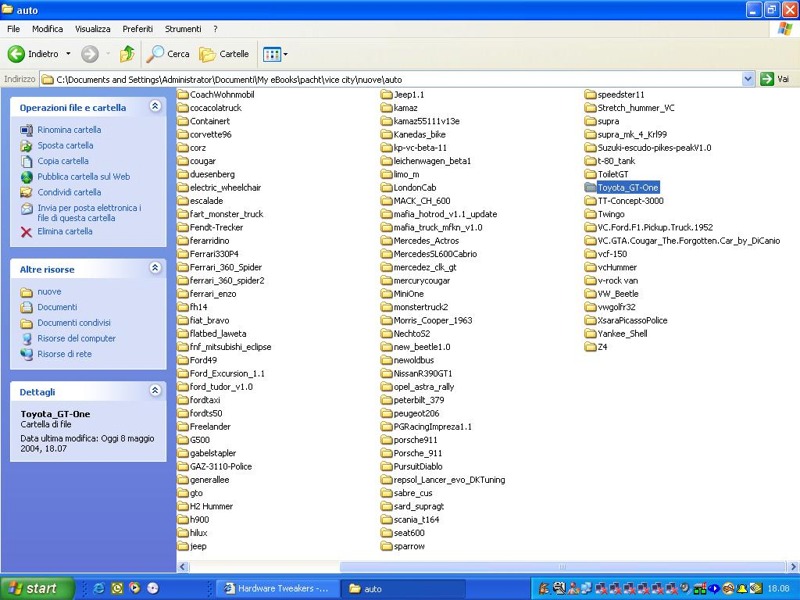Select the sparrow folder icon

click(x=386, y=546)
